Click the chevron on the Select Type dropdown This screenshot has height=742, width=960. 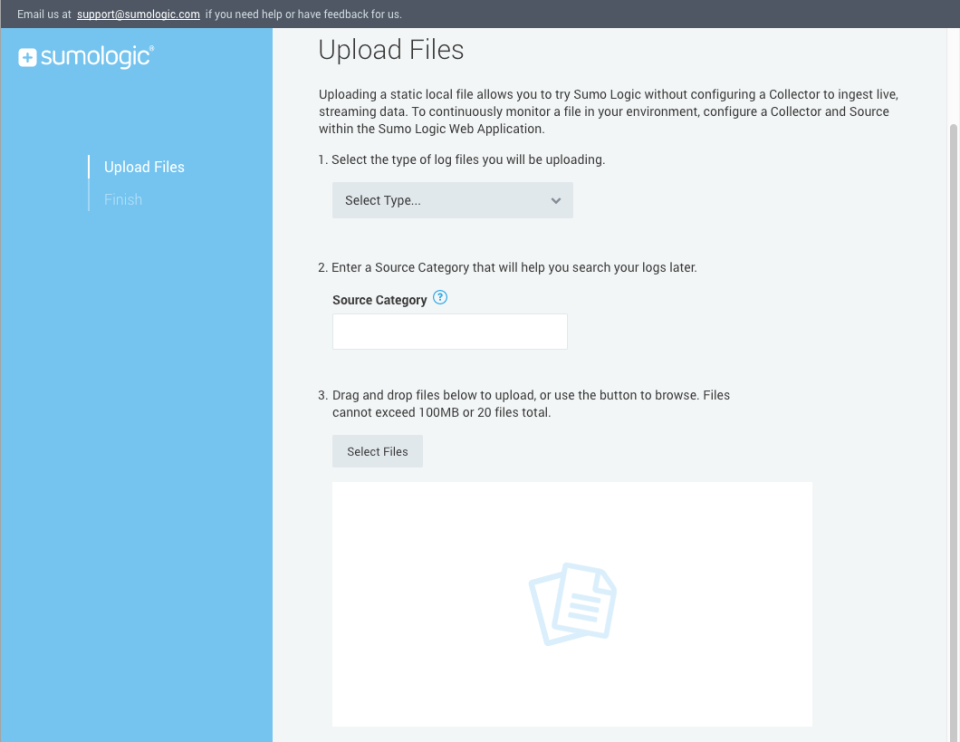(x=556, y=200)
